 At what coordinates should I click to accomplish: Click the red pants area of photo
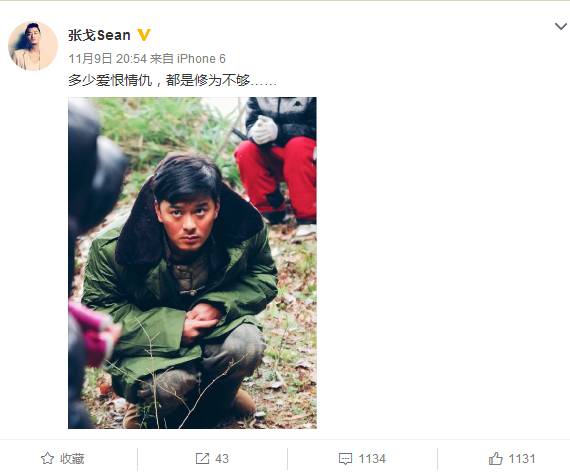click(277, 176)
